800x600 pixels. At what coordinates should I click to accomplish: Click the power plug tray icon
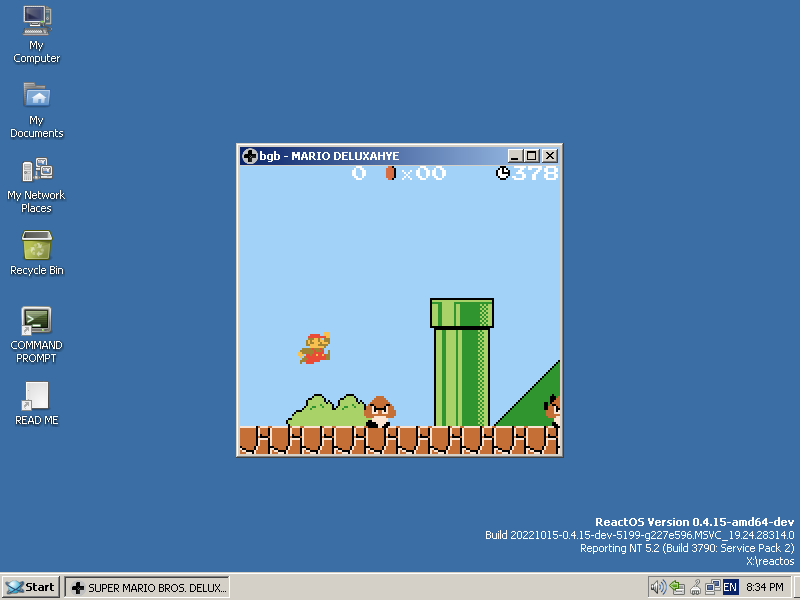pyautogui.click(x=695, y=587)
